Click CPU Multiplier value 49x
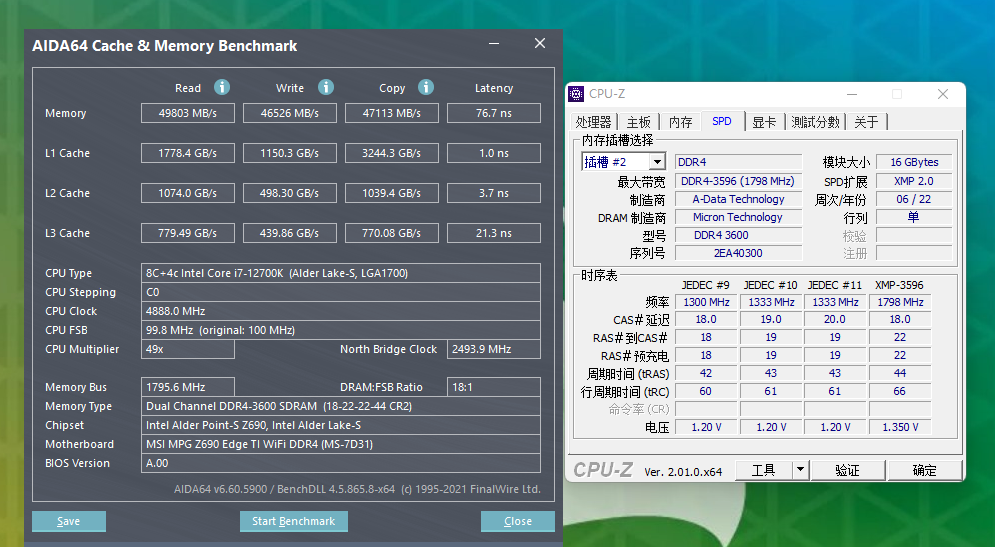The image size is (995, 547). tap(188, 349)
